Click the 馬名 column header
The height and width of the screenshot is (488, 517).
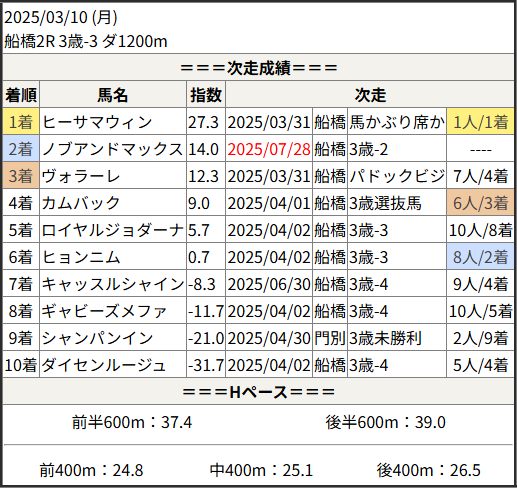tap(113, 95)
